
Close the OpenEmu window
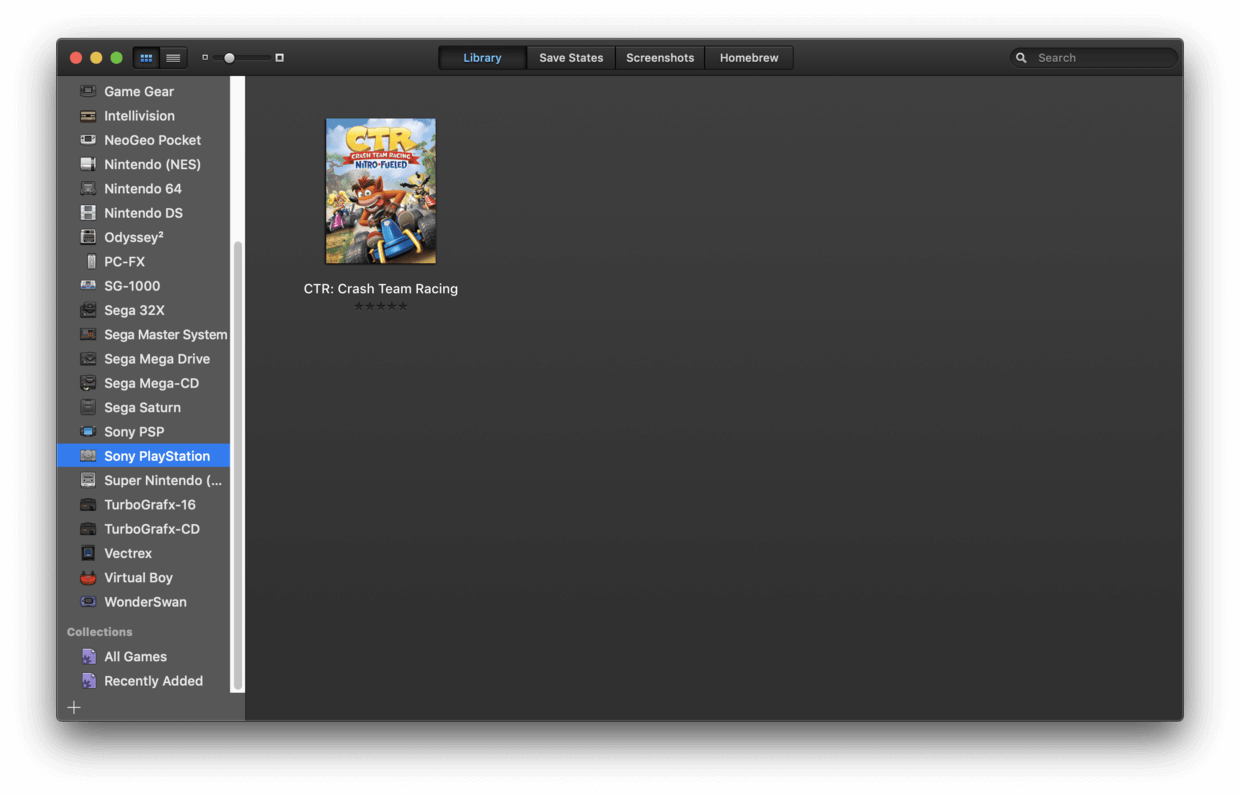coord(76,58)
